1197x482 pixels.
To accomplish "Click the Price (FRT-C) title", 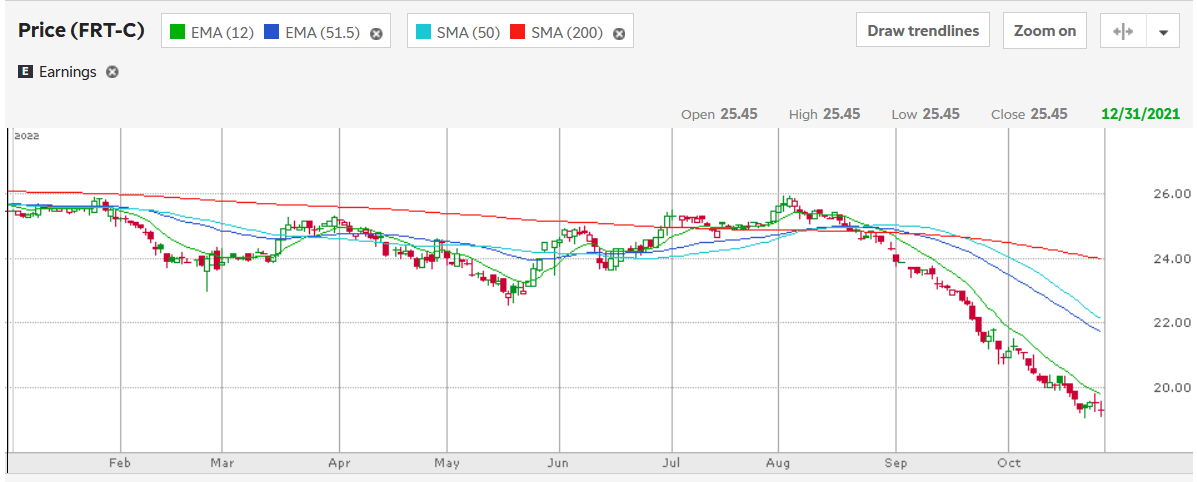I will pyautogui.click(x=81, y=31).
